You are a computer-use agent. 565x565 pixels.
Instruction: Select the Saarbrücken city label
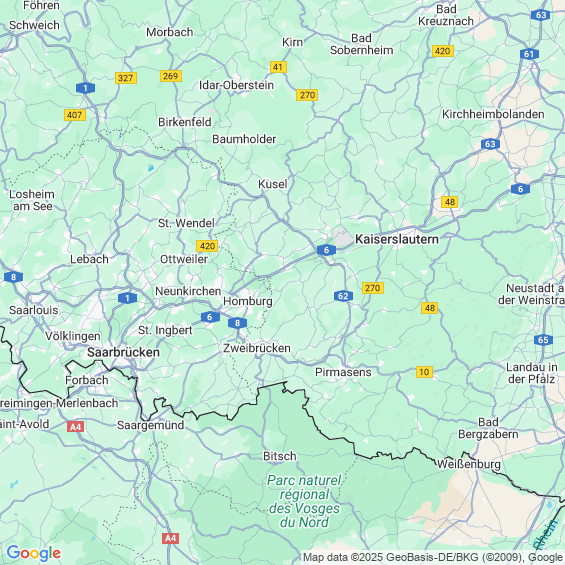pyautogui.click(x=124, y=352)
